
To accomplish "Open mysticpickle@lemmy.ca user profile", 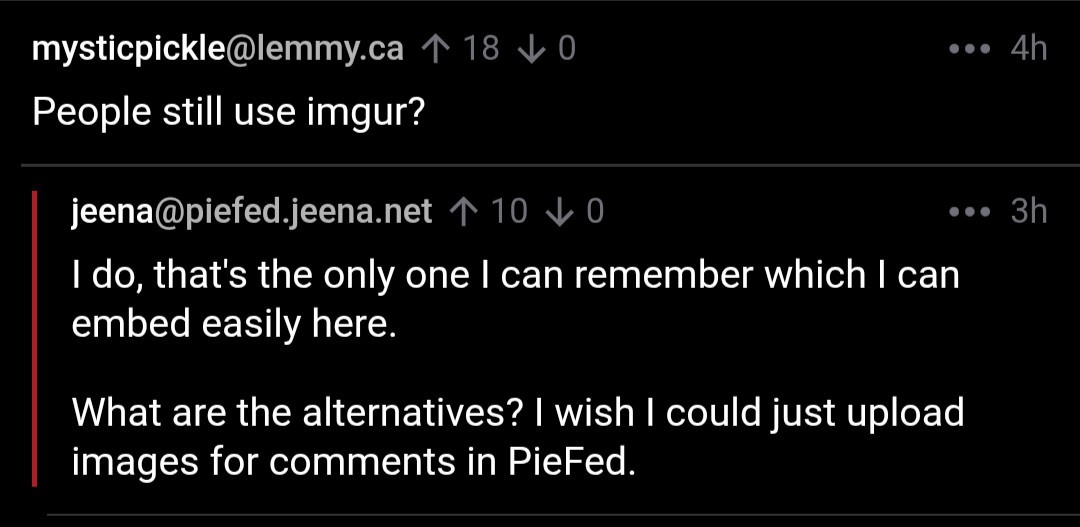I will 218,48.
